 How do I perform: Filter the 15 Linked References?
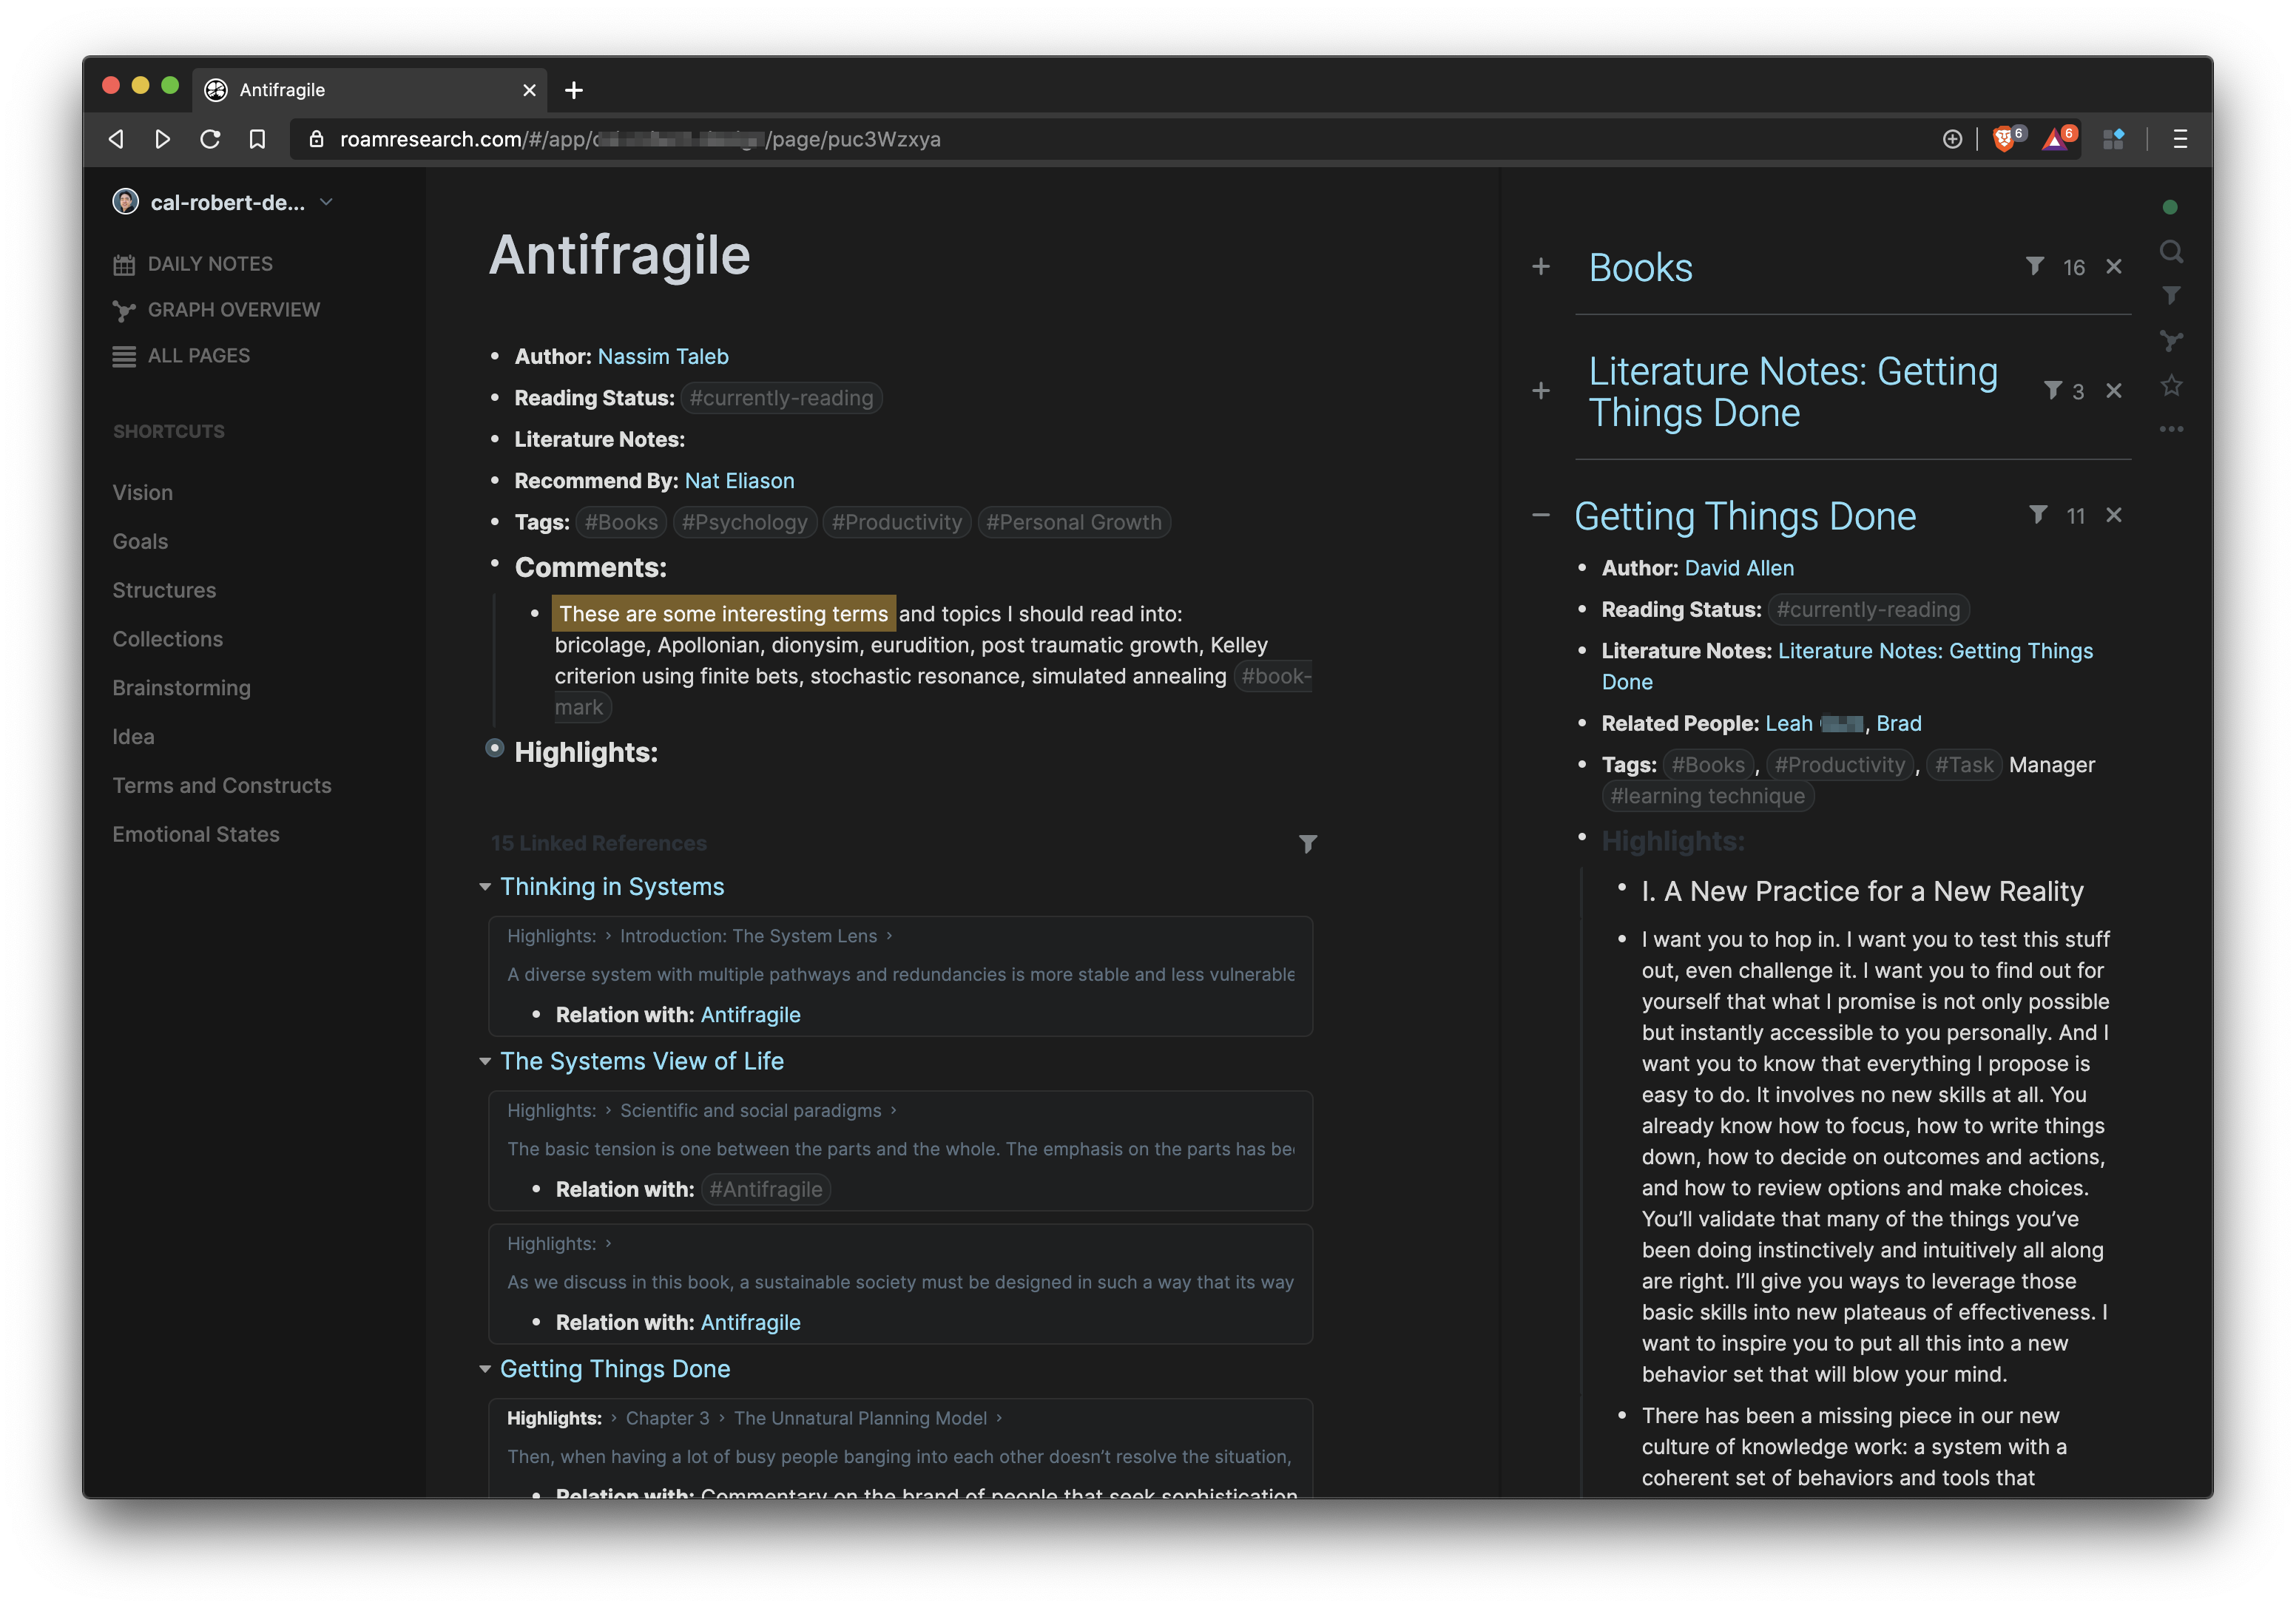1307,844
